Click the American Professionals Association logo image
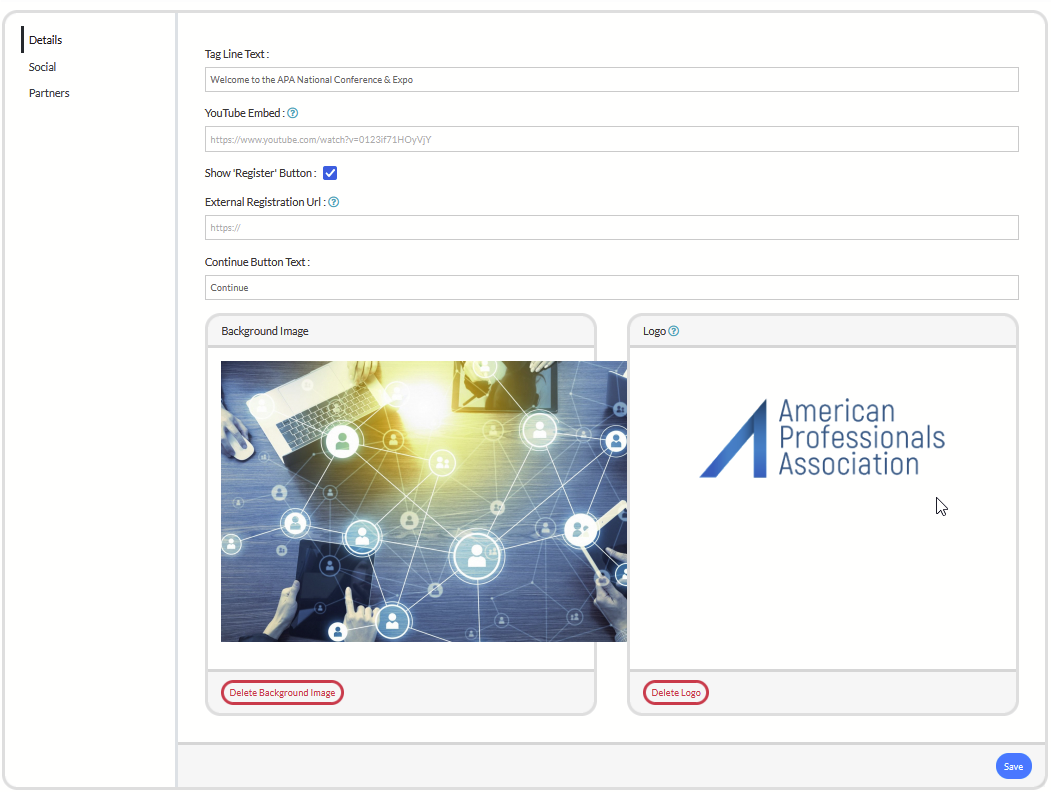The height and width of the screenshot is (792, 1051). (x=822, y=438)
